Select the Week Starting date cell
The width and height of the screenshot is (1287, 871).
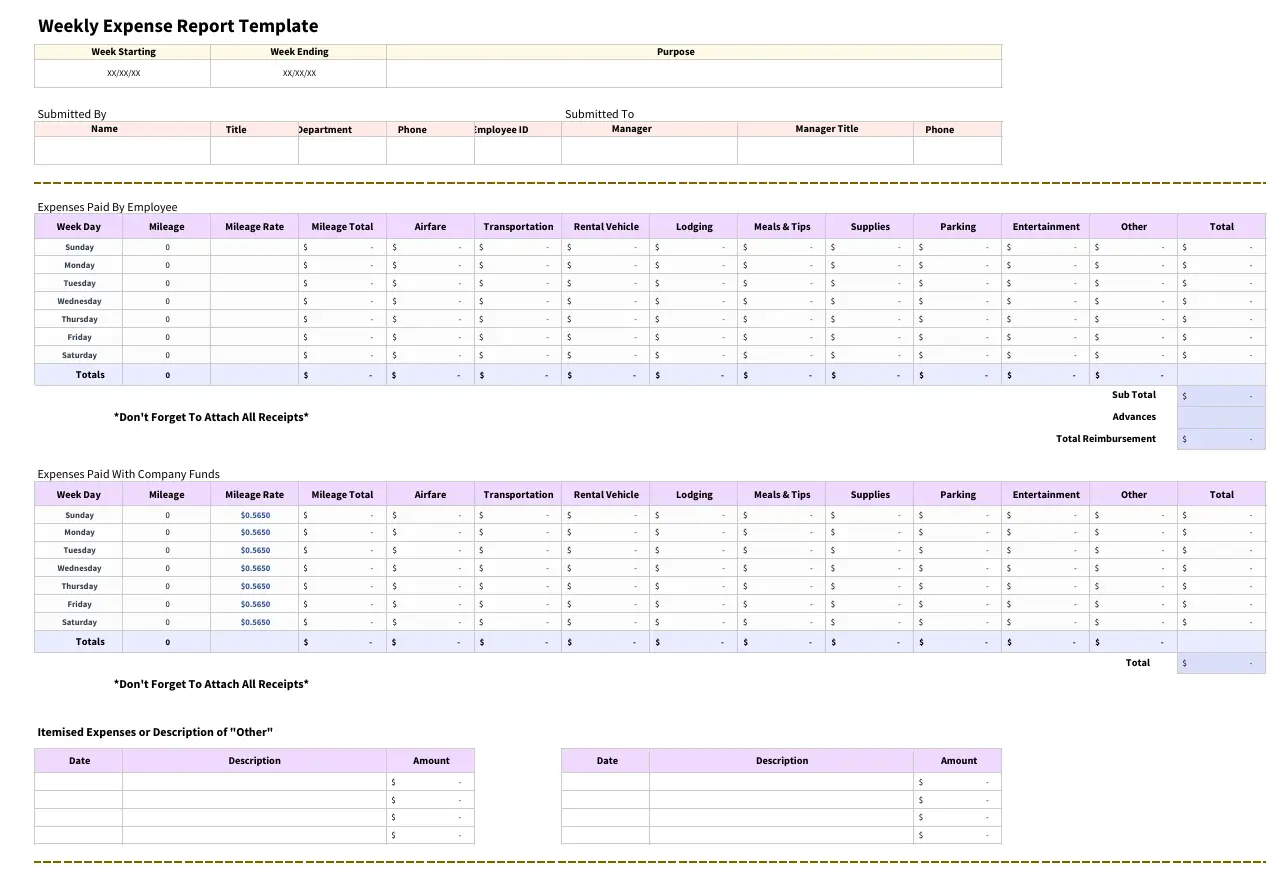[x=123, y=72]
